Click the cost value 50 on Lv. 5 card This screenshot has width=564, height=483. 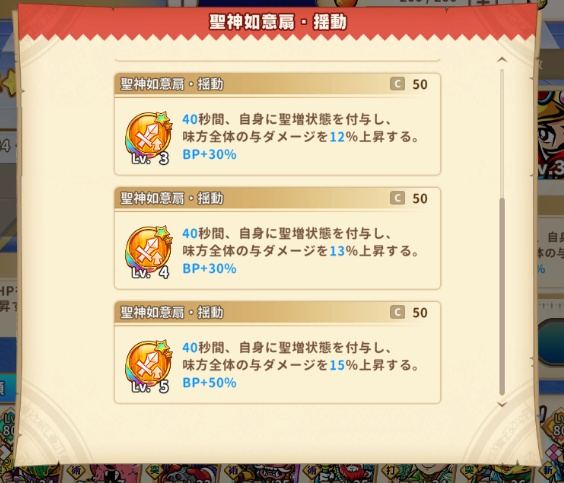[420, 313]
